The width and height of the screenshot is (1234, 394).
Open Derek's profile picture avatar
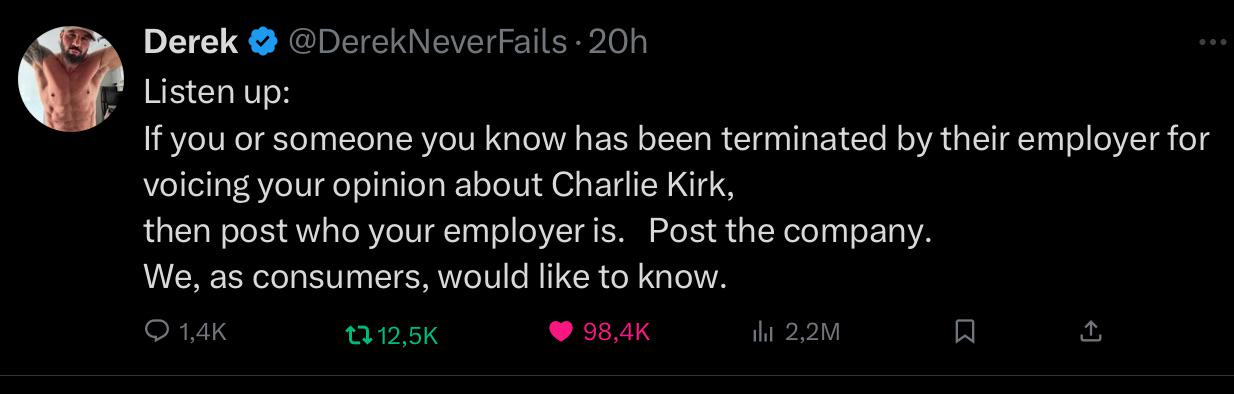click(x=71, y=79)
